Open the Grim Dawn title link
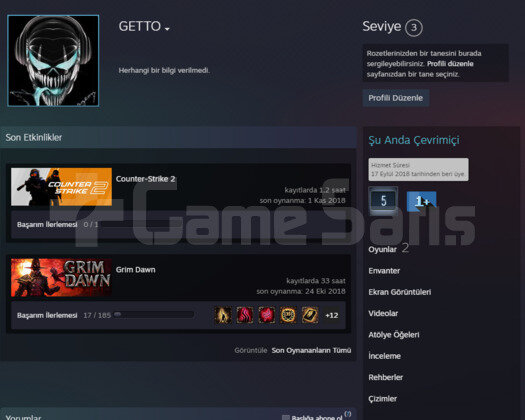This screenshot has height=420, width=525. 135,270
